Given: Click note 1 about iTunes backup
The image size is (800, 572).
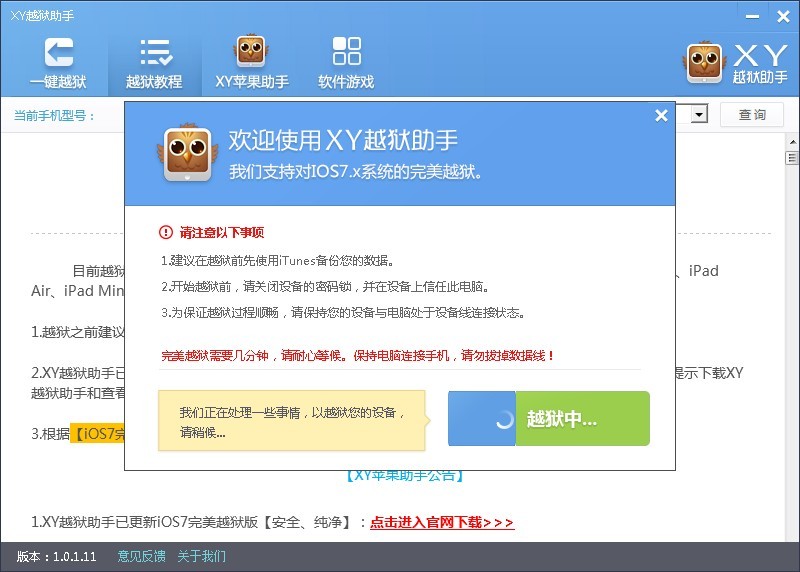Looking at the screenshot, I should click(x=278, y=261).
